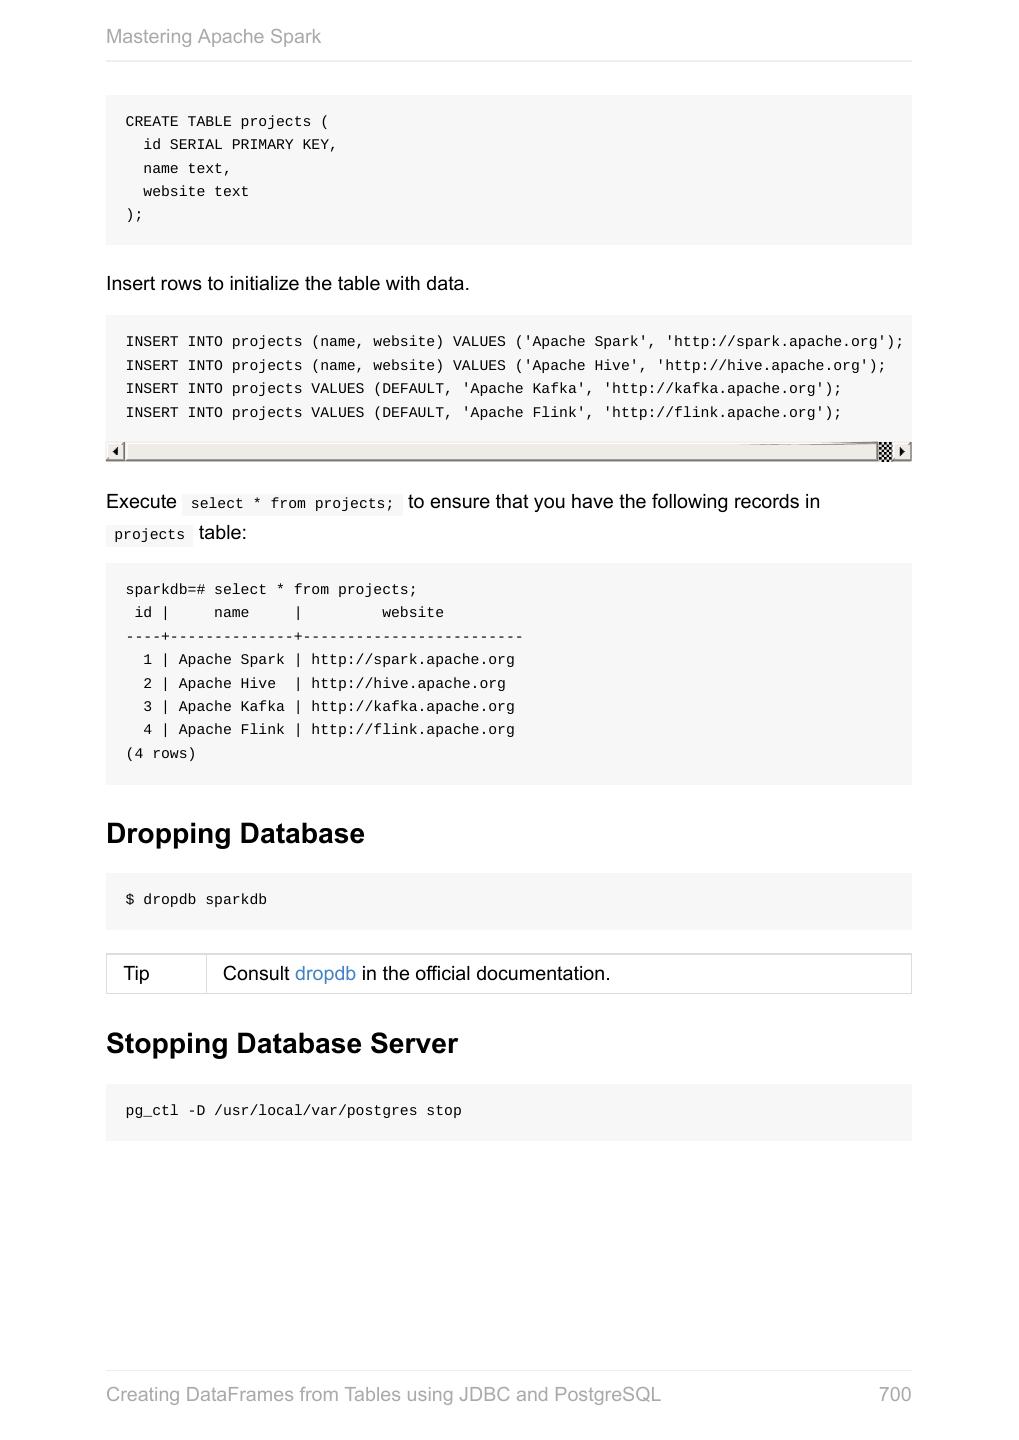Viewport: 1019px width, 1440px height.
Task: Click the Apache Spark INSERT statement
Action: click(514, 342)
